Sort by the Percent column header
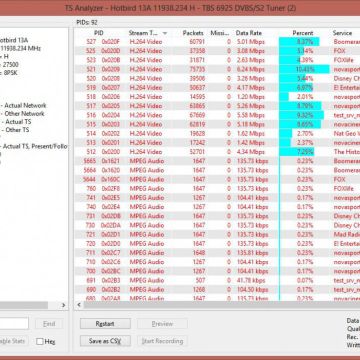This screenshot has height=360, width=360. (303, 33)
